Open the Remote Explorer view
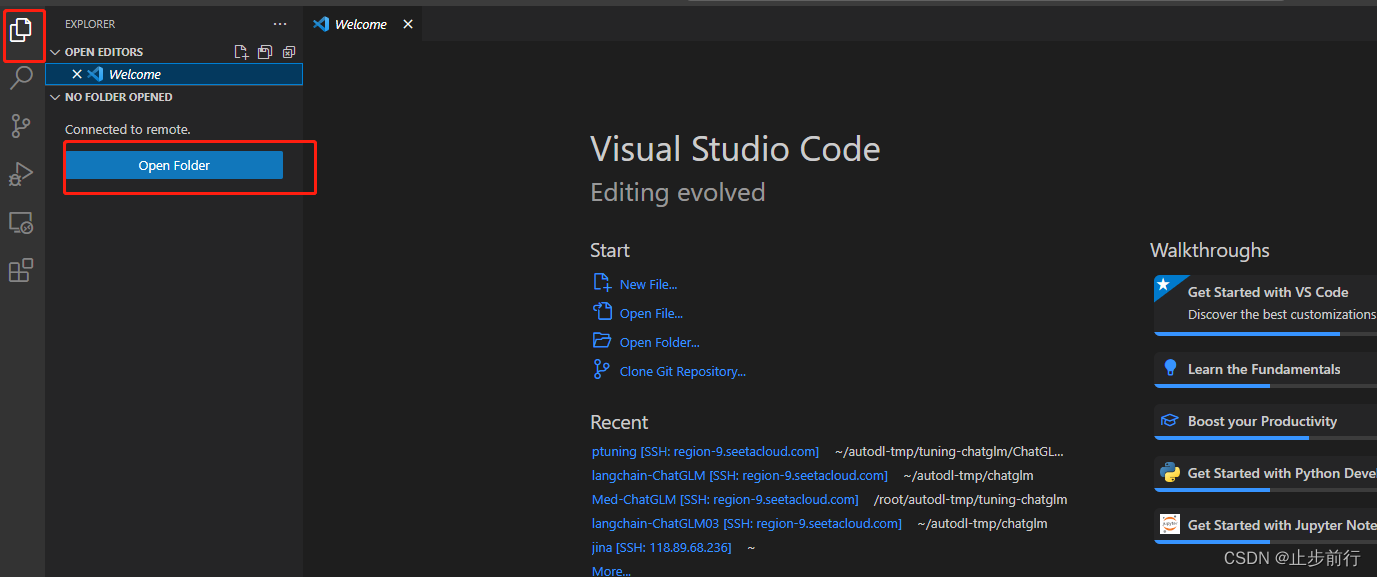 21,222
